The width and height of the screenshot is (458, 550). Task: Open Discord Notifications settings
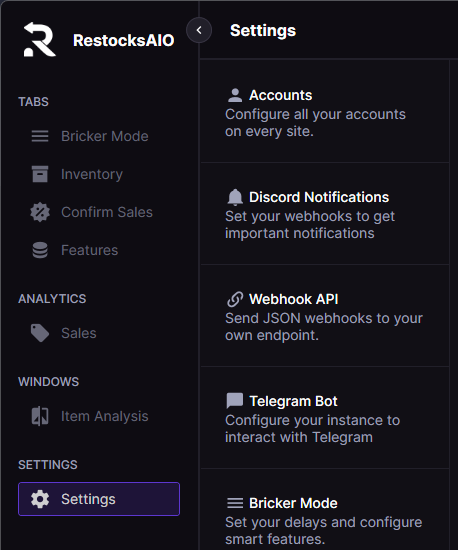click(x=325, y=214)
